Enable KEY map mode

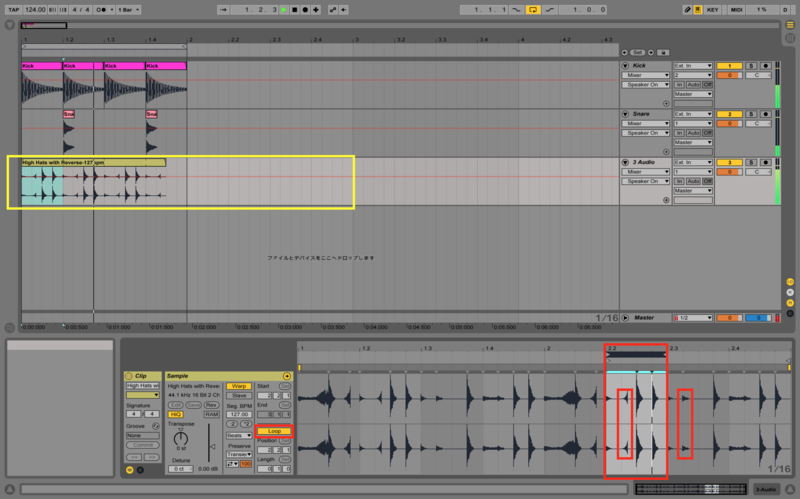713,10
